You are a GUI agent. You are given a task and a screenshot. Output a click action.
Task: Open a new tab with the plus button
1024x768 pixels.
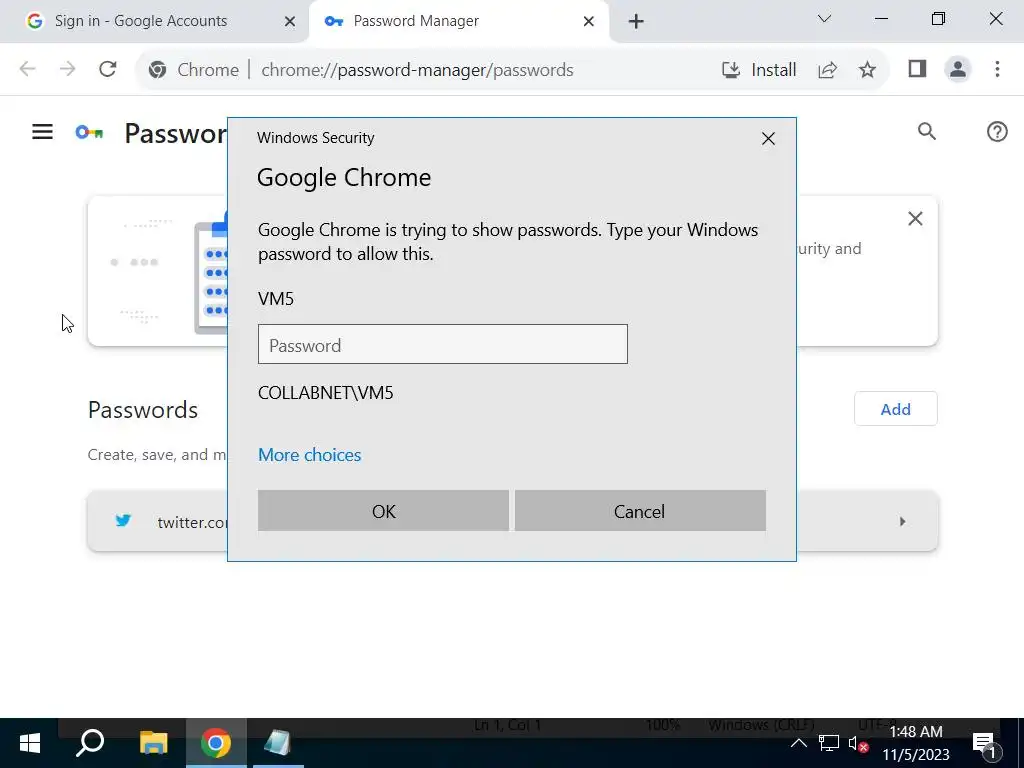635,22
